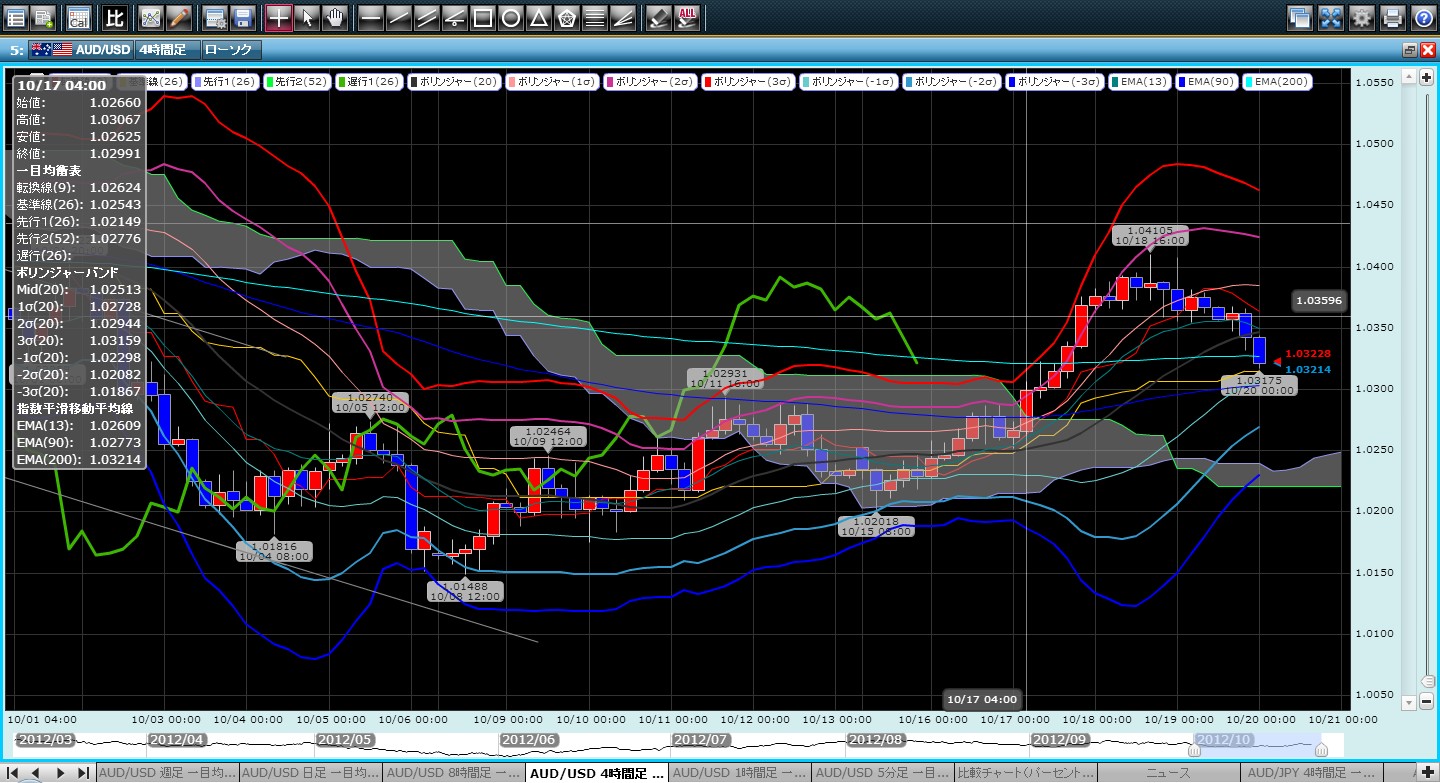Viewport: 1440px width, 783px height.
Task: Switch to the ニュース tab
Action: coord(1167,773)
